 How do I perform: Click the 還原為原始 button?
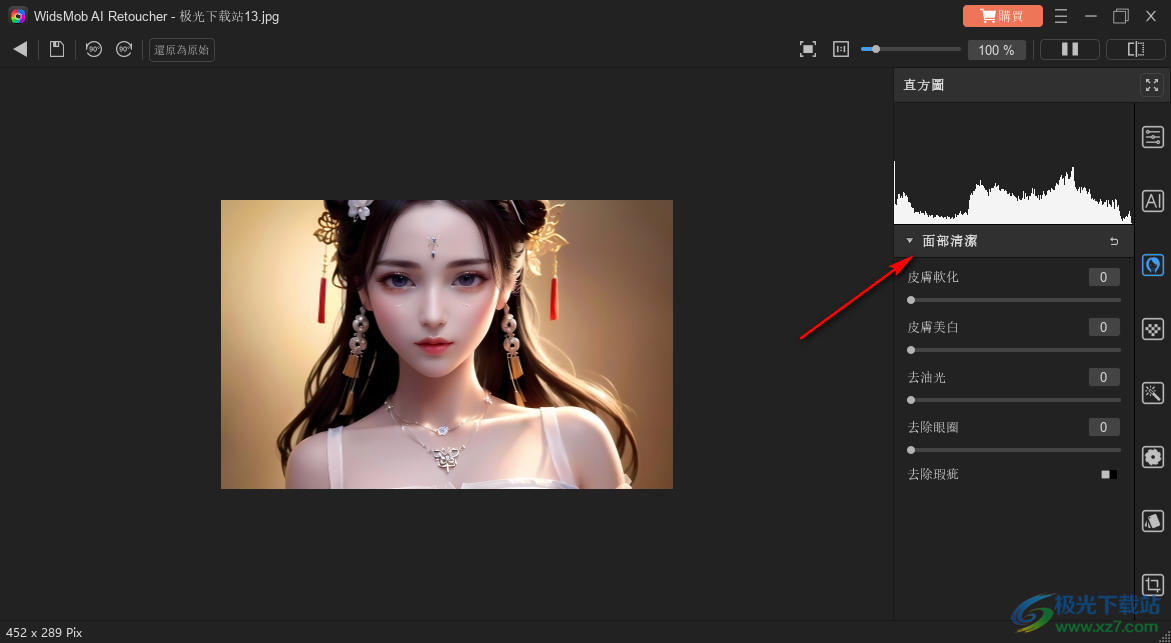click(181, 50)
